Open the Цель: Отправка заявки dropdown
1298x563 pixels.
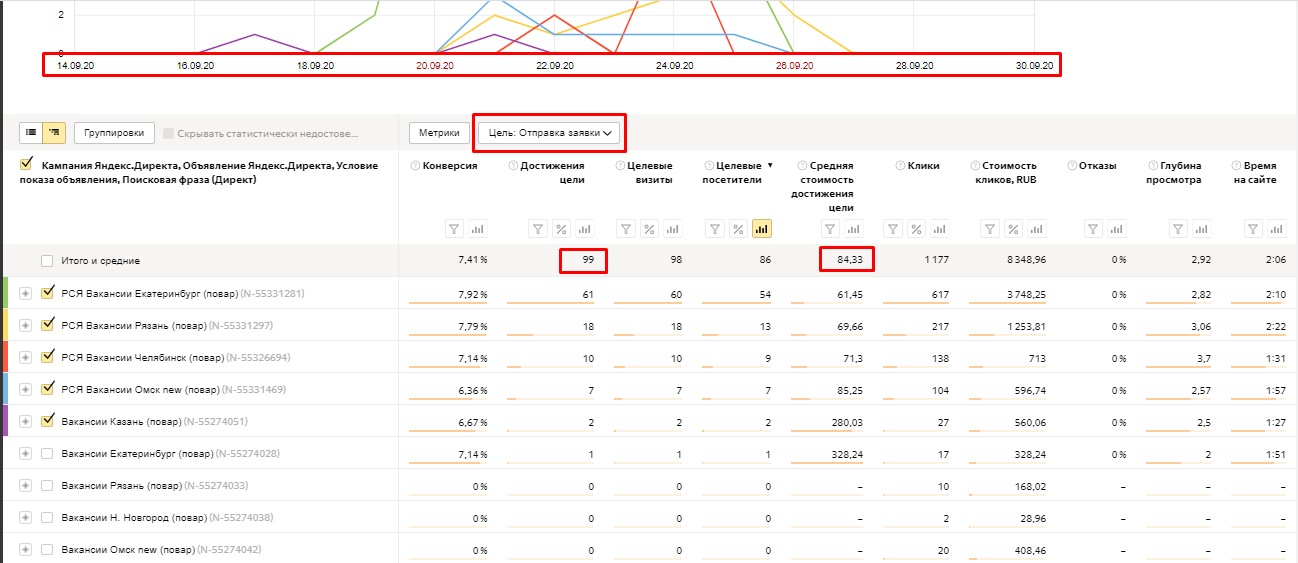[x=549, y=132]
